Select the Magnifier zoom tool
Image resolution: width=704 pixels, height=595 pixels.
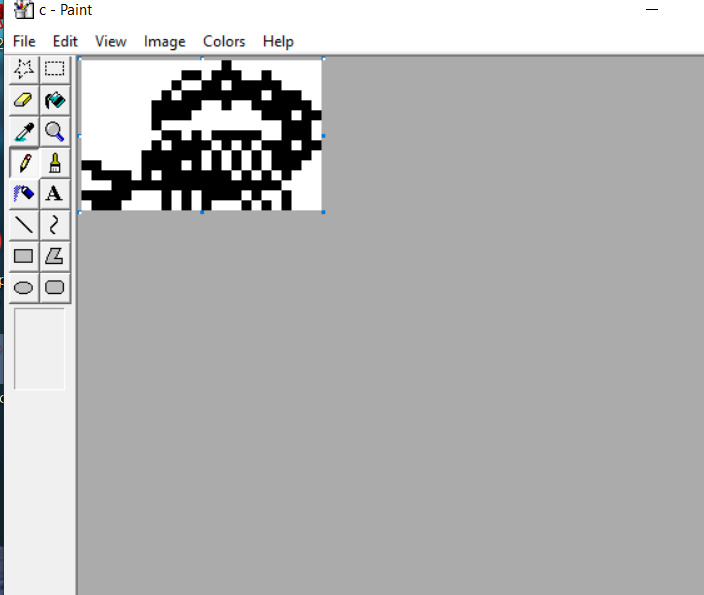(x=55, y=131)
